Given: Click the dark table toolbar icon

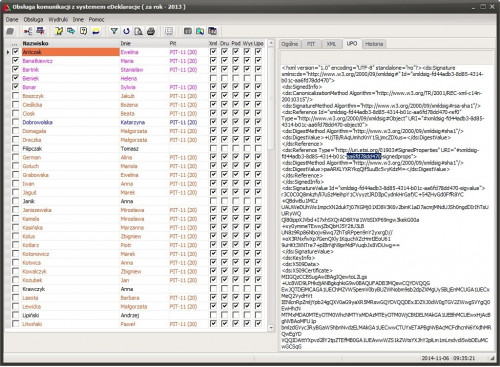Looking at the screenshot, I should tap(188, 31).
